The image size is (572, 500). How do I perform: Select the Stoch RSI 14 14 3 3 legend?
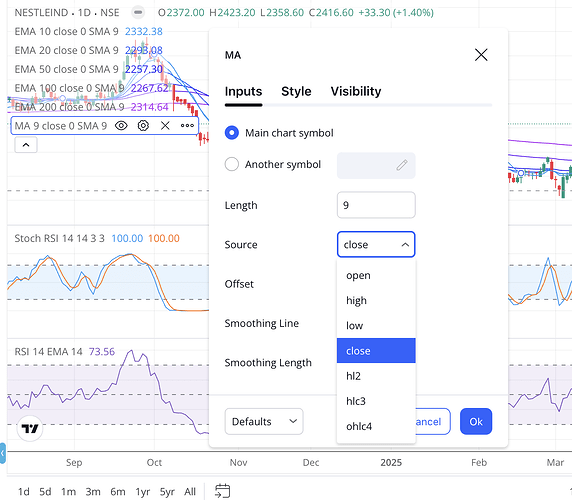(x=59, y=239)
